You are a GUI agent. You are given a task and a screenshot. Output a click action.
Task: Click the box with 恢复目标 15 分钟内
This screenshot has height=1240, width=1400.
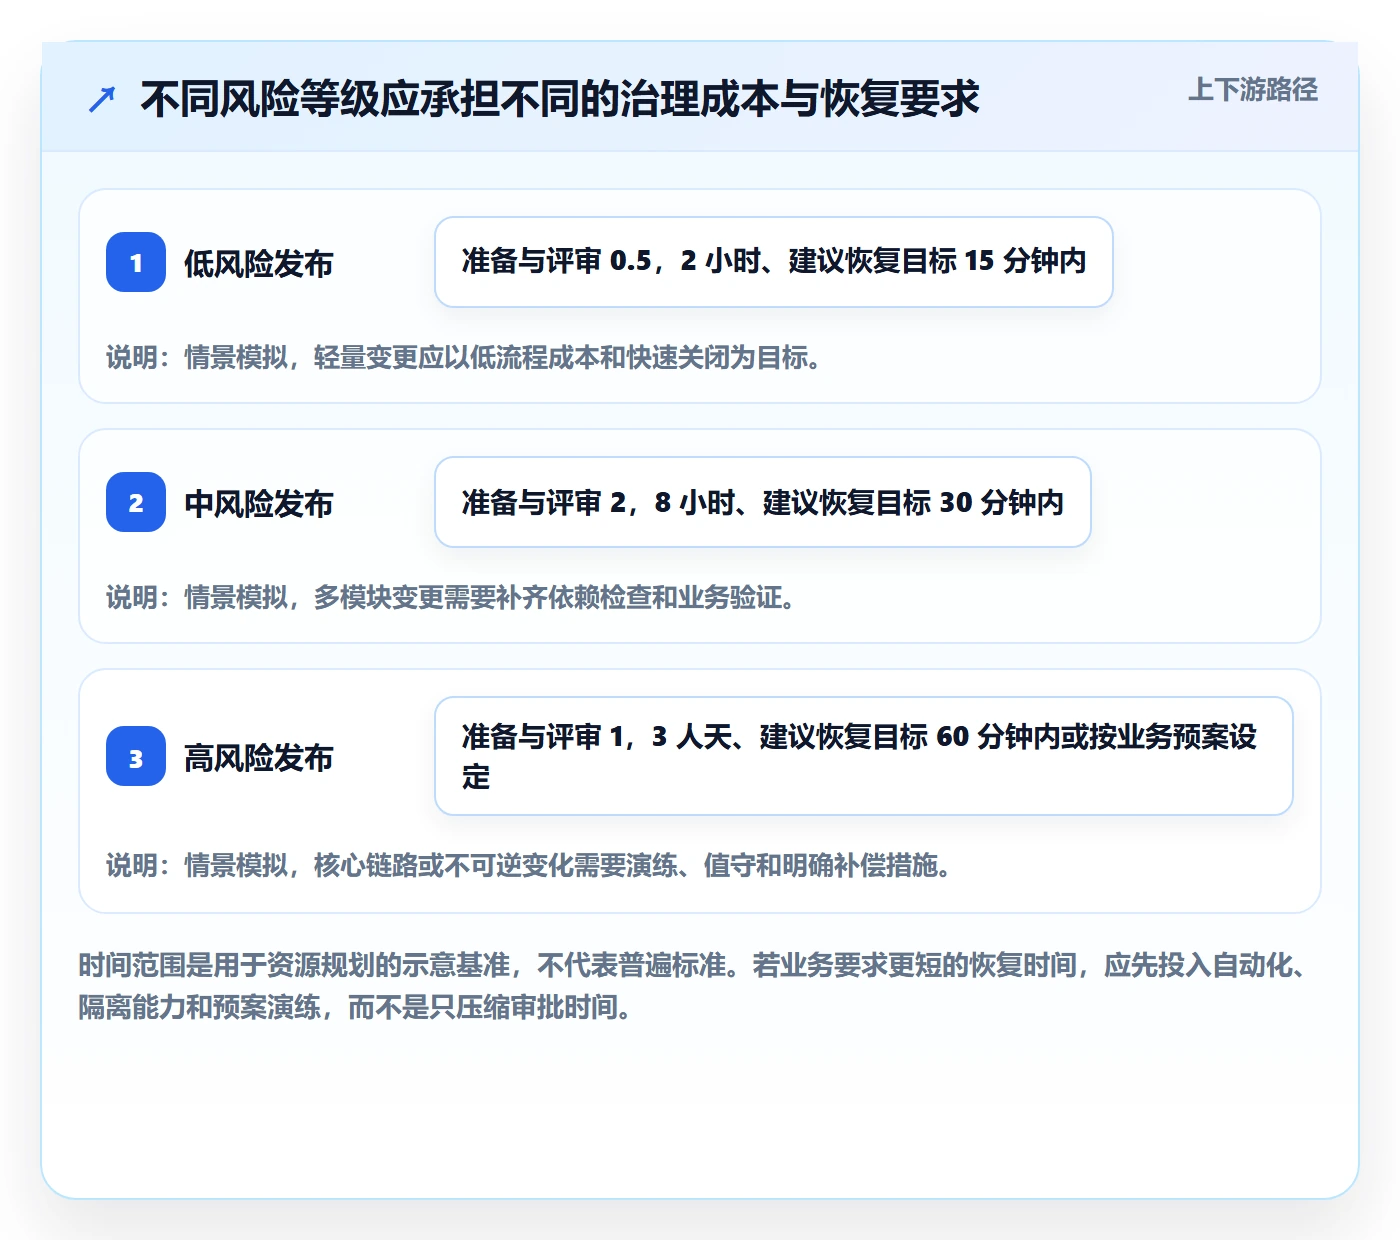pos(774,262)
